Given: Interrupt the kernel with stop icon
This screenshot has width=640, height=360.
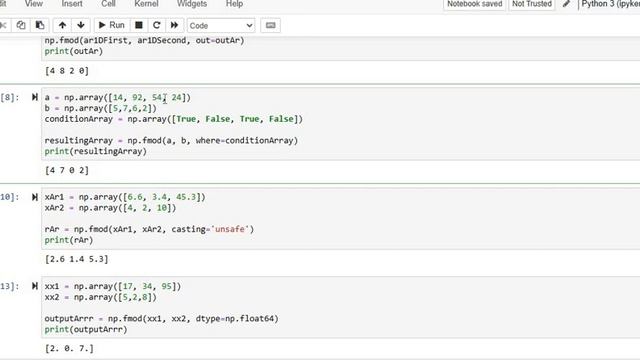Looking at the screenshot, I should (x=139, y=25).
